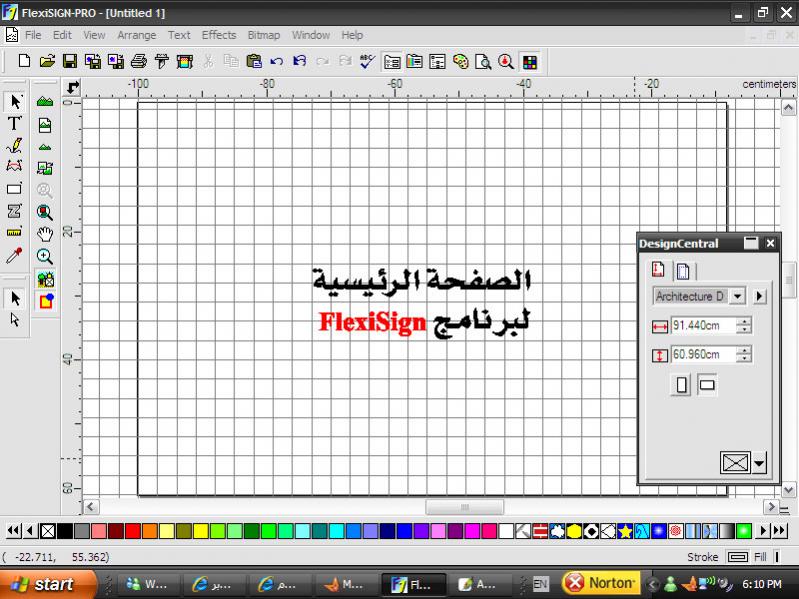The width and height of the screenshot is (799, 599).
Task: Open the Architecture D page size dropdown
Action: [738, 296]
